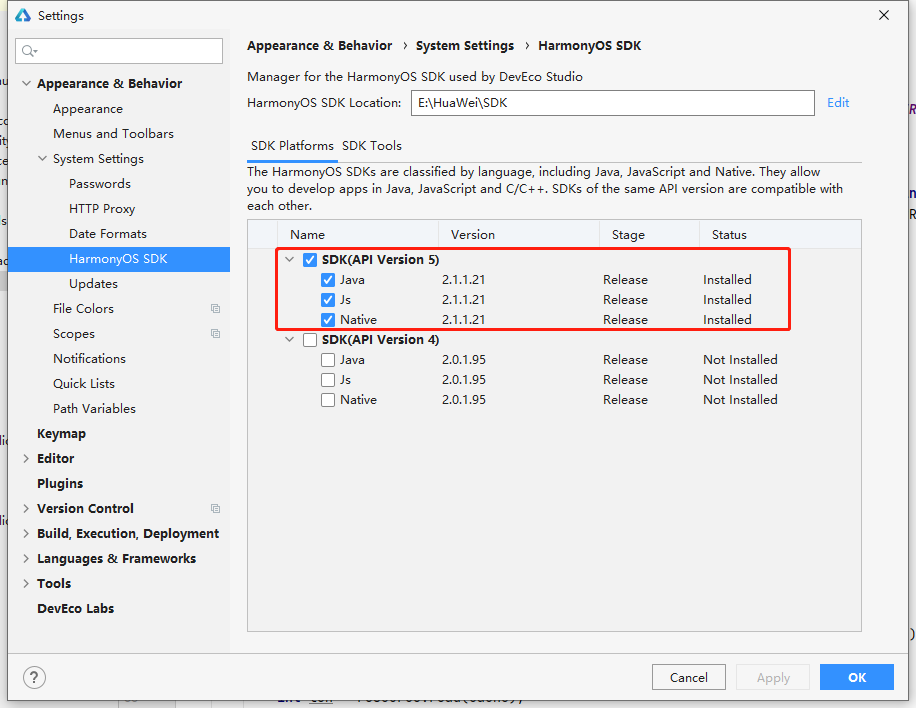Check SDK(API Version 4) checkbox
This screenshot has height=708, width=916.
tap(310, 340)
